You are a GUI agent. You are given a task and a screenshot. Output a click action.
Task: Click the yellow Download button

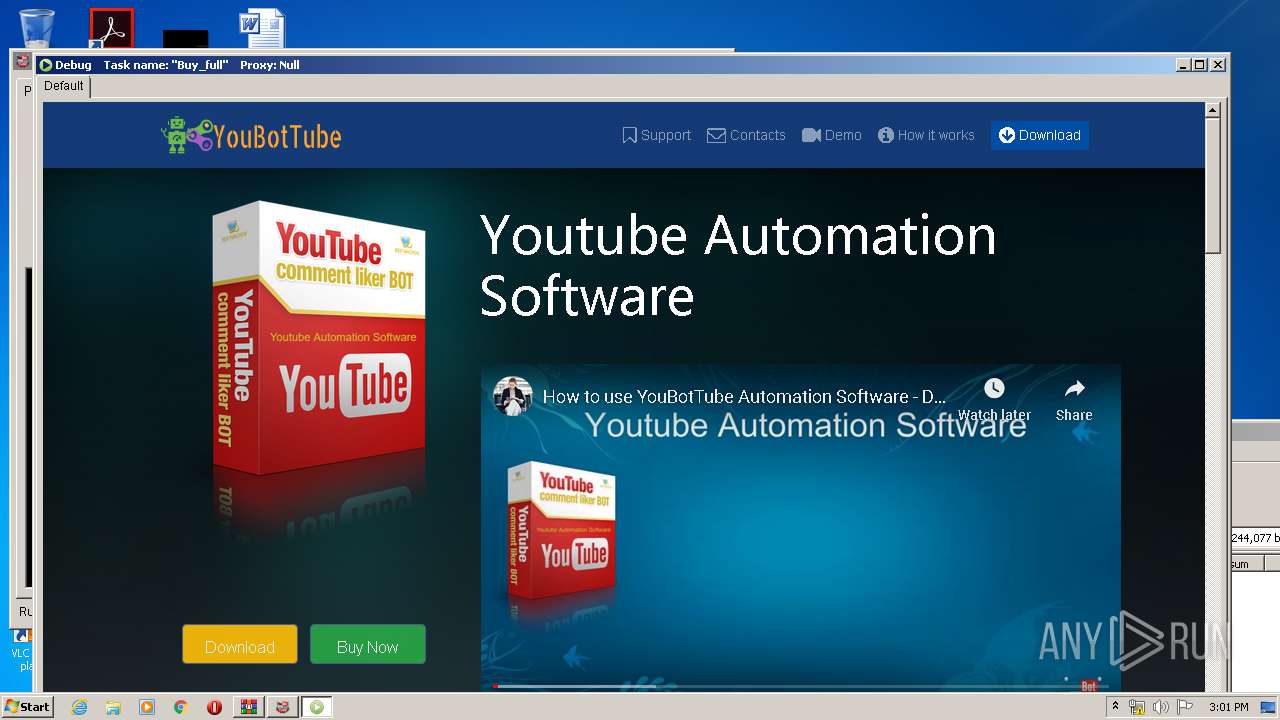[240, 646]
